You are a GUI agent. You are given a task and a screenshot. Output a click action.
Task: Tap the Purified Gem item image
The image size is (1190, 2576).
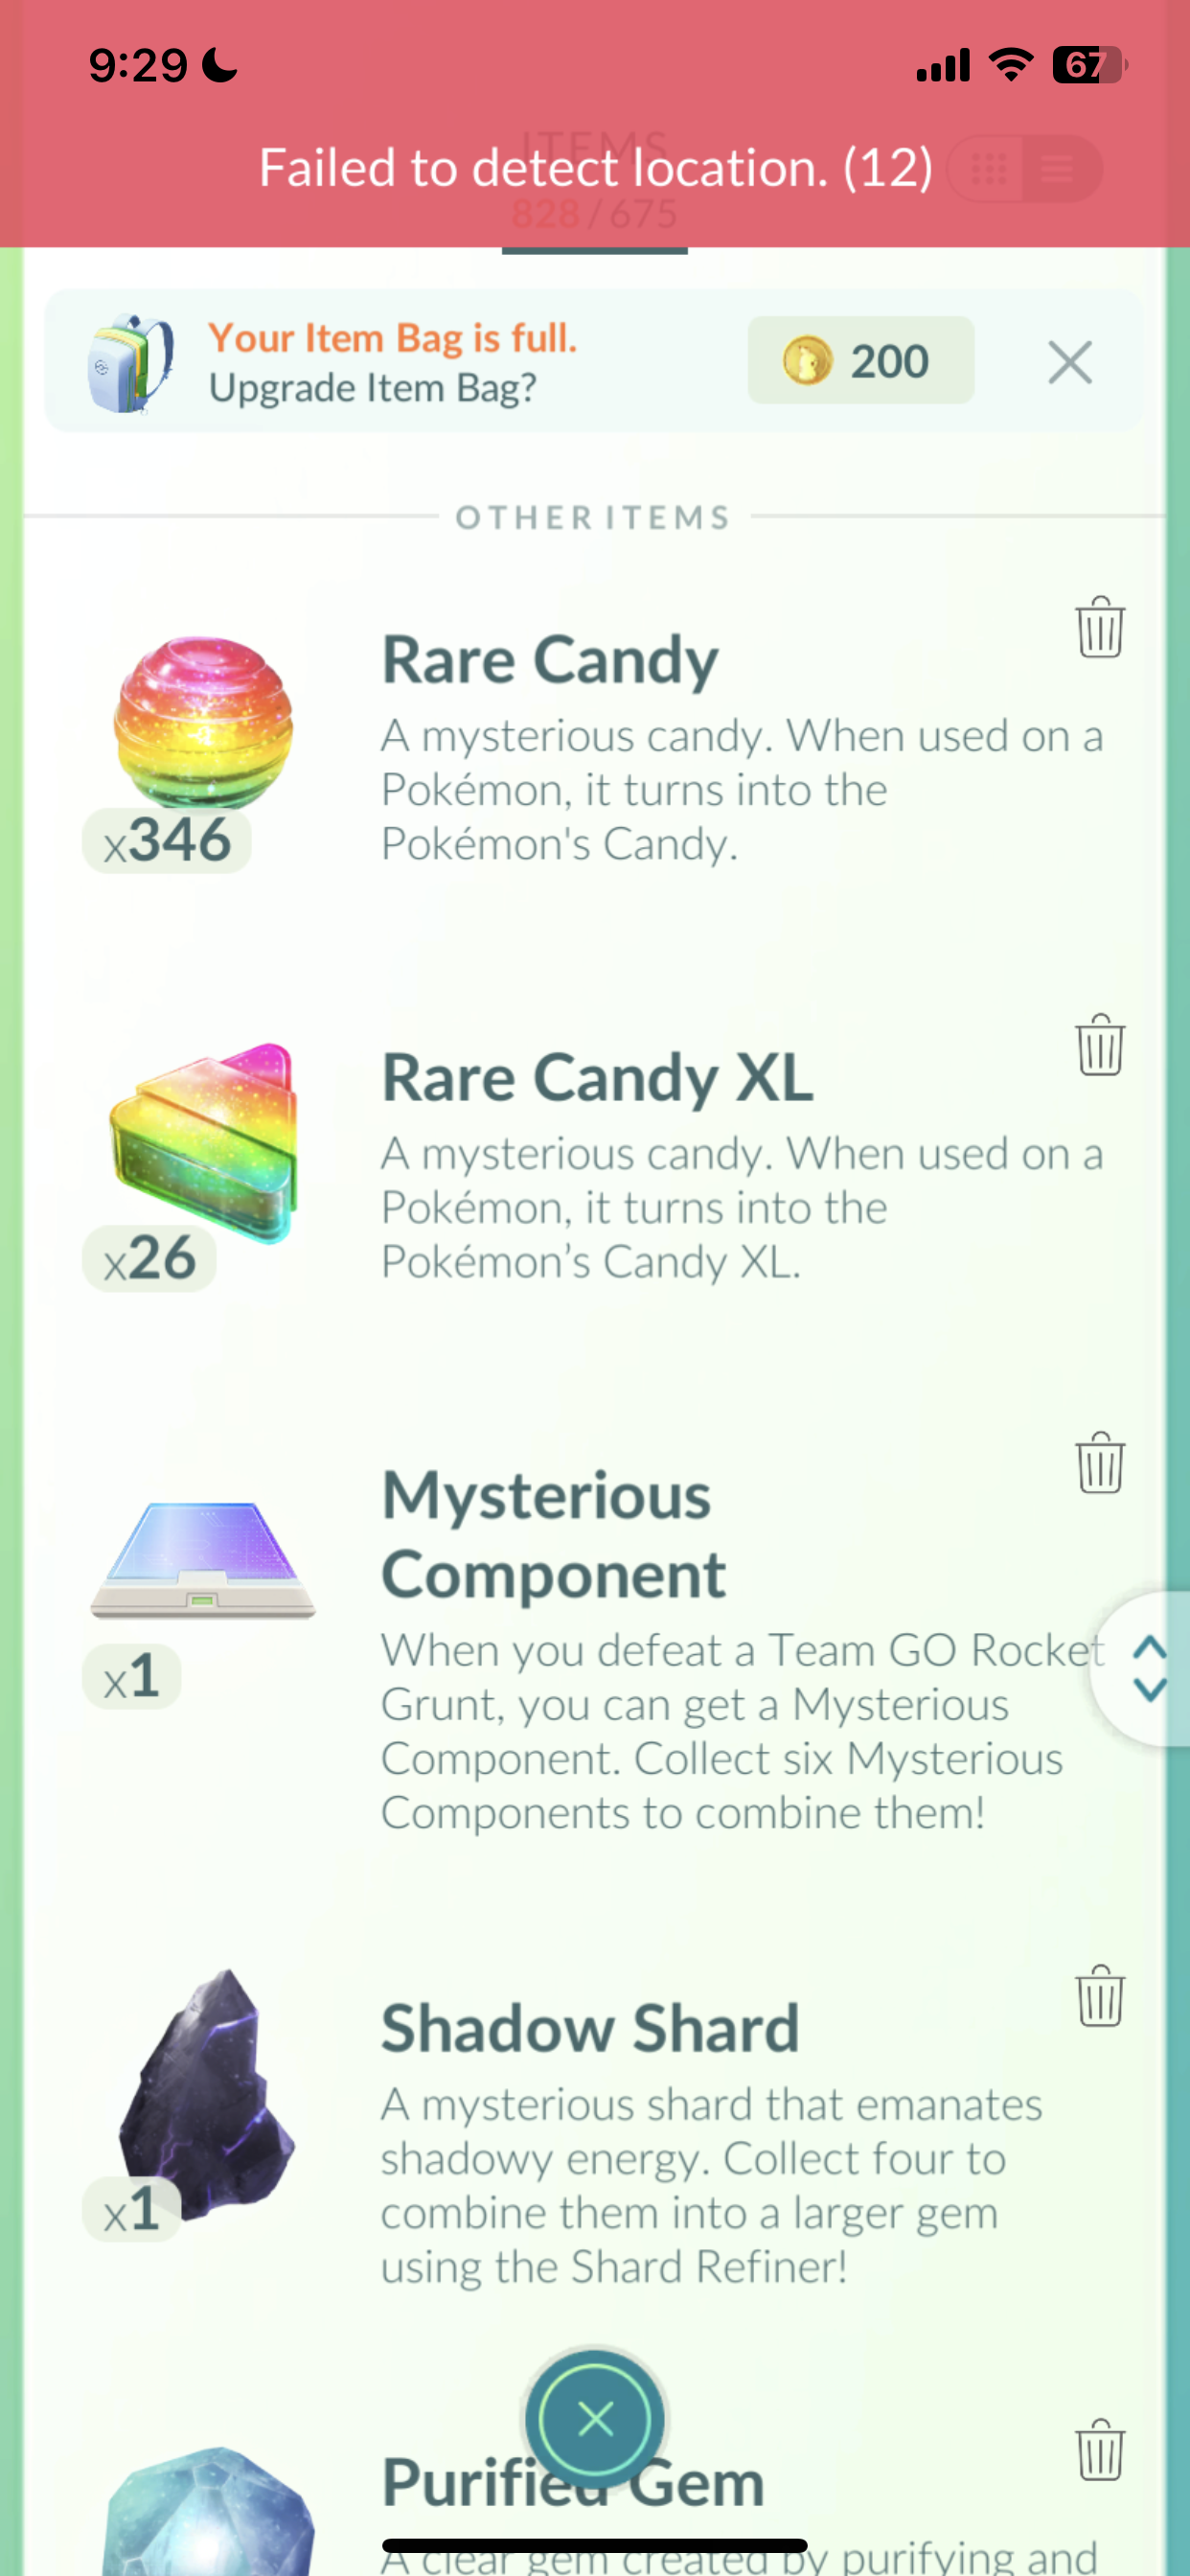pos(208,2510)
